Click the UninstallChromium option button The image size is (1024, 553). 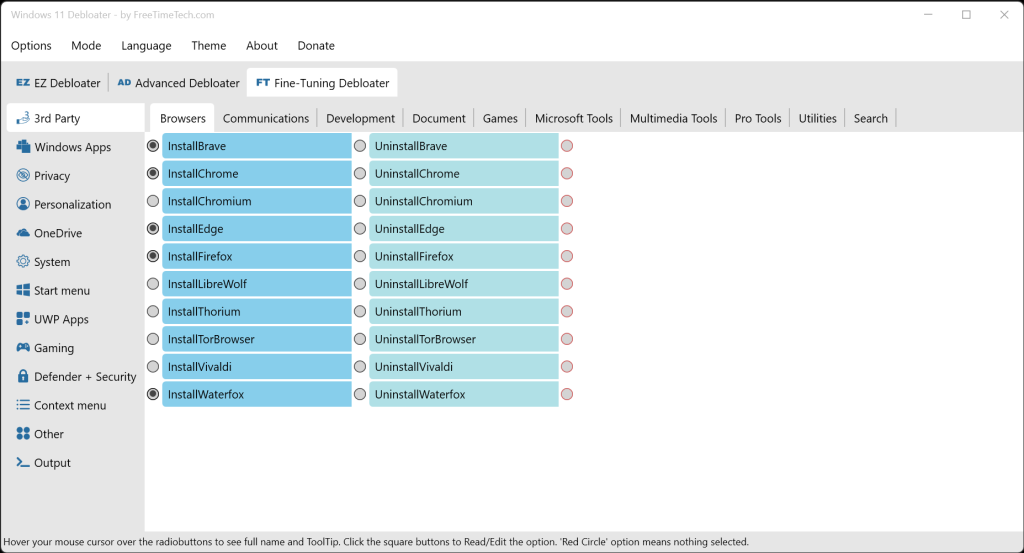[464, 201]
